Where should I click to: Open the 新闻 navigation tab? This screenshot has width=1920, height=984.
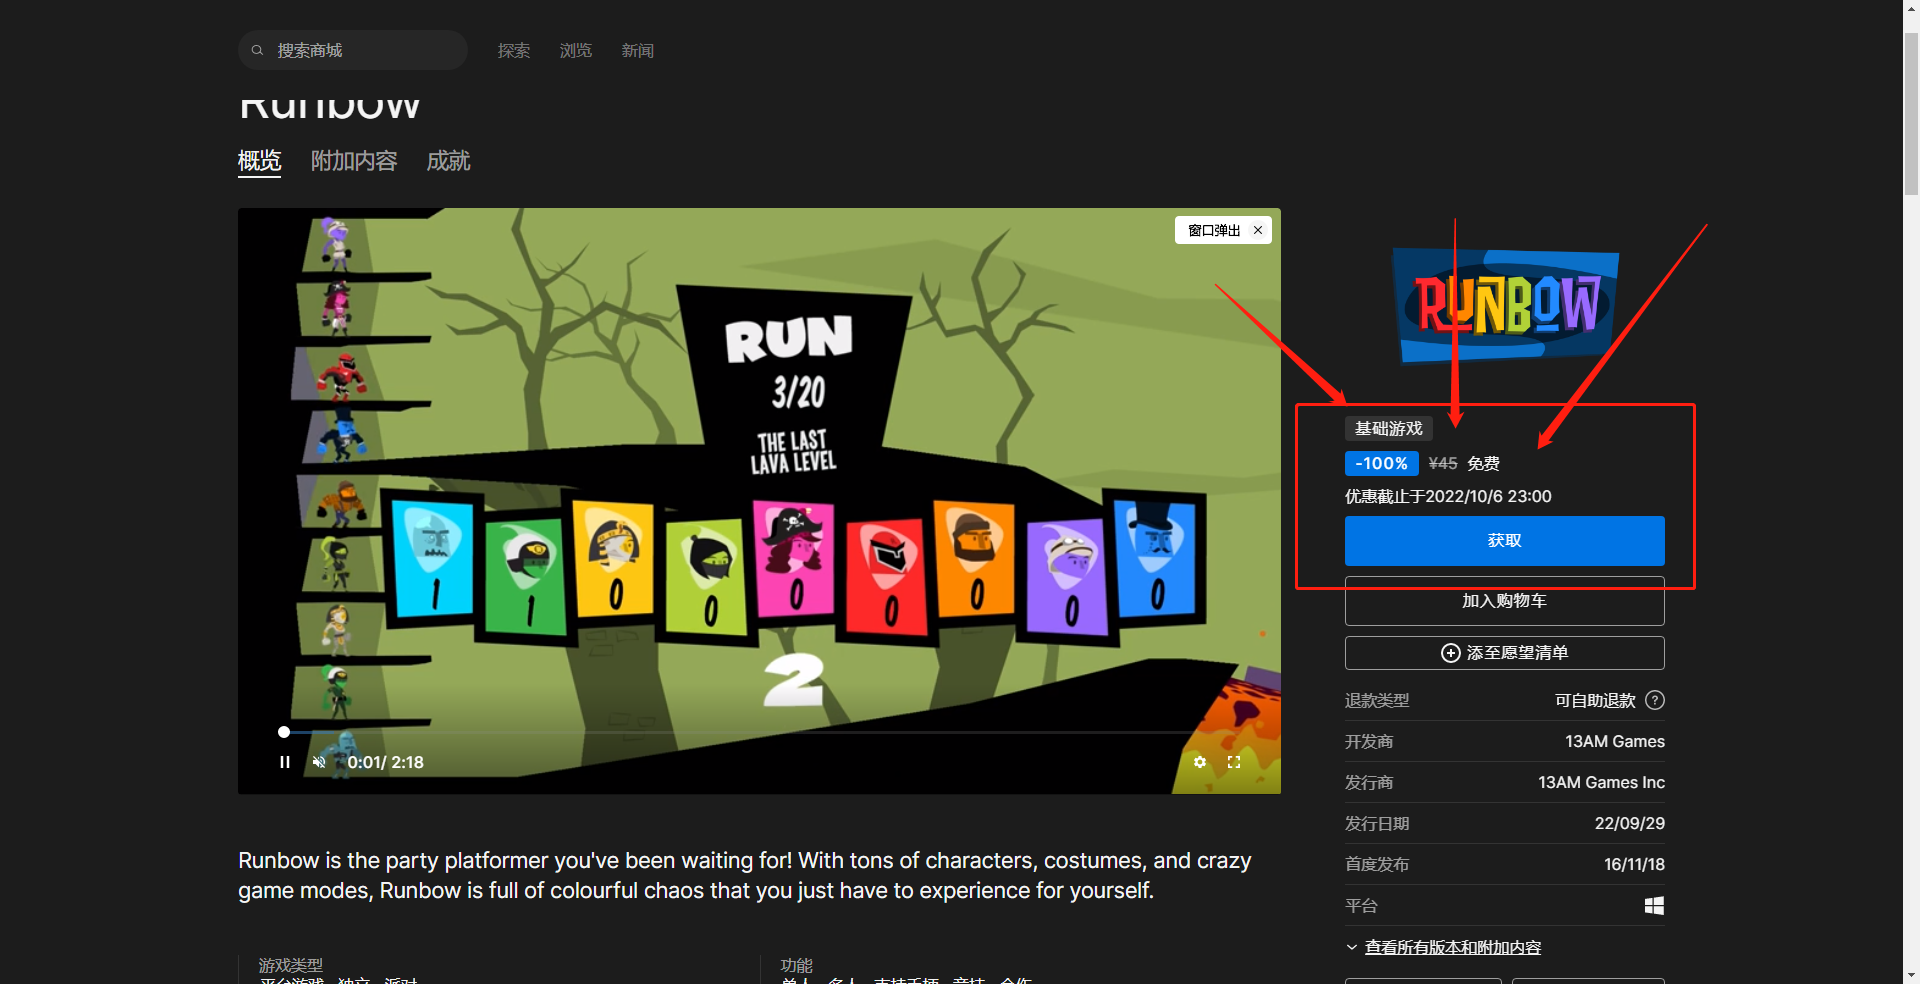(x=638, y=50)
